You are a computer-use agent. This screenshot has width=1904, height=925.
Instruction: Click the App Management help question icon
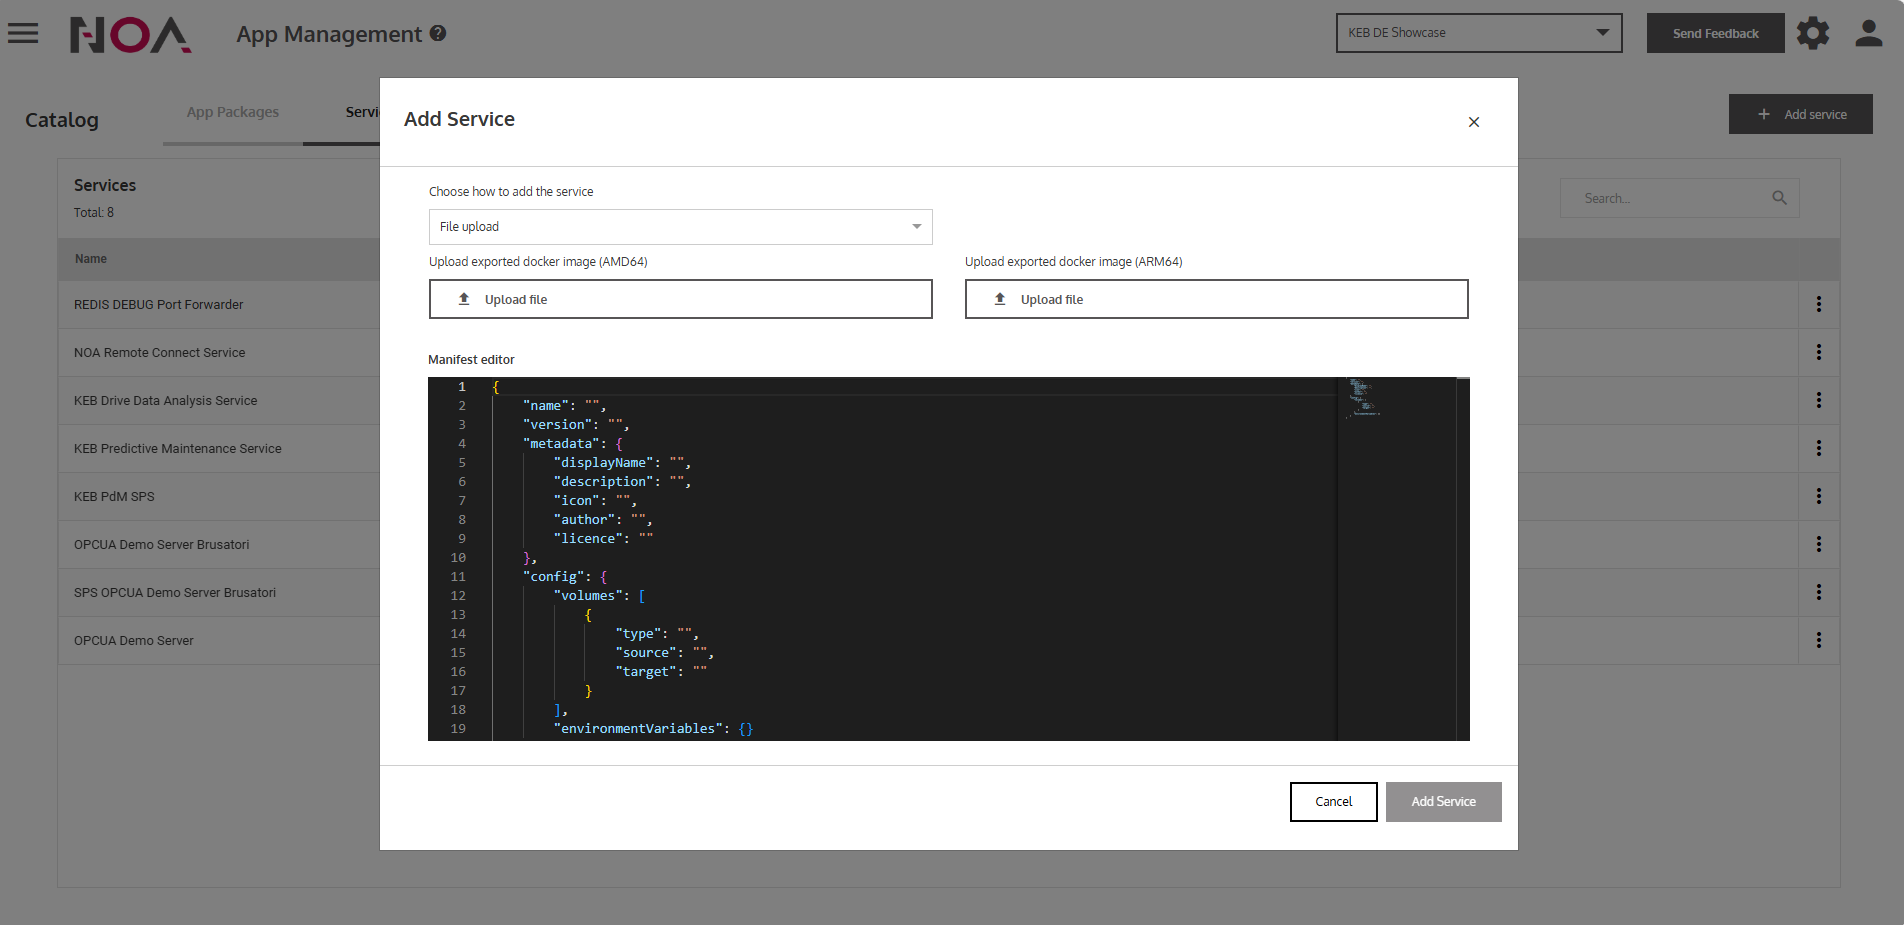(438, 33)
